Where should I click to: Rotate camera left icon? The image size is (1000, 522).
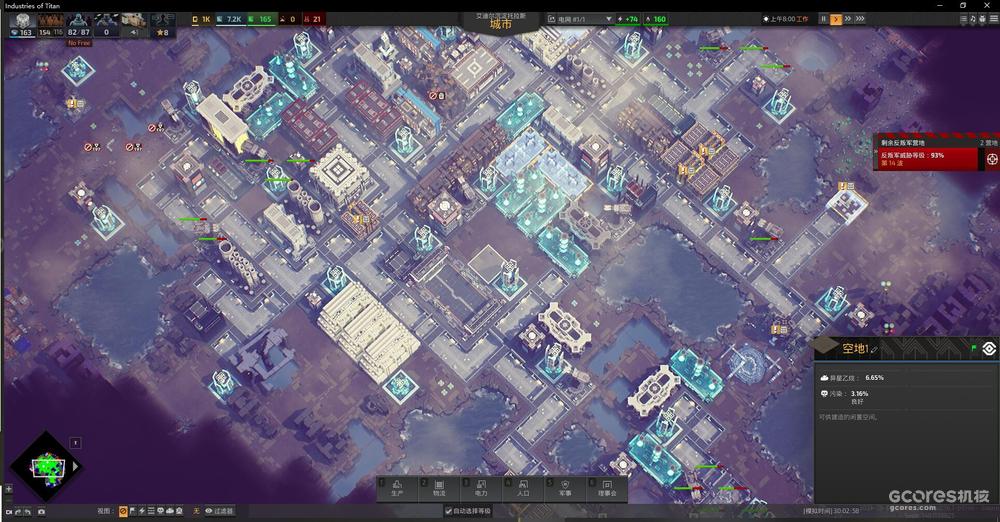[18, 512]
